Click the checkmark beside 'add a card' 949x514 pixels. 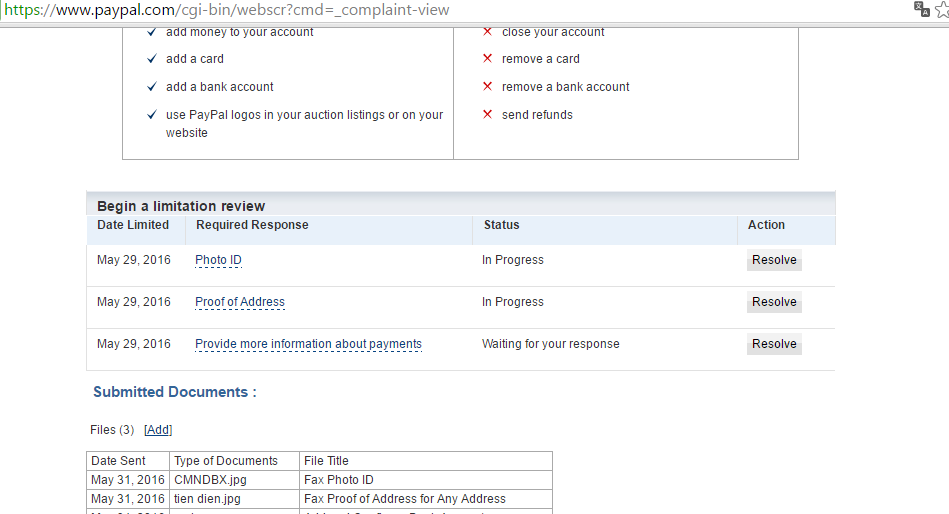(151, 59)
